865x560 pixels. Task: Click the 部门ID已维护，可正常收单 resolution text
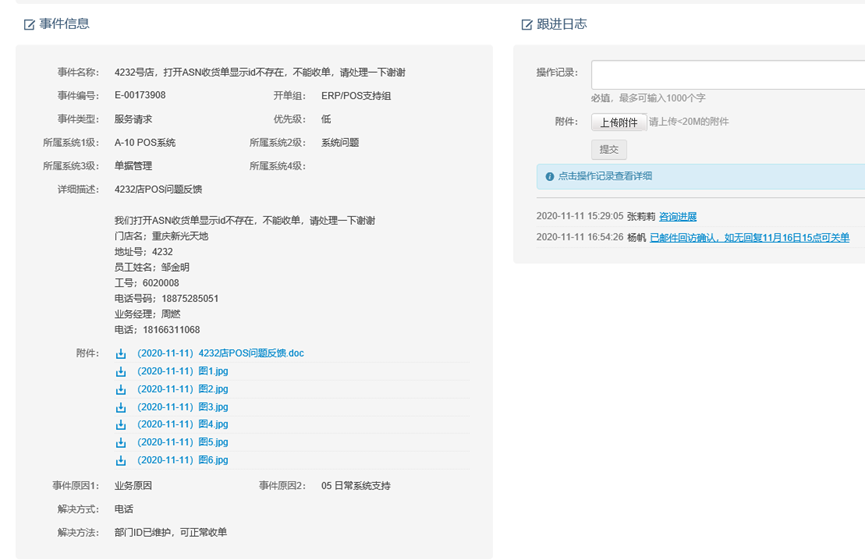(170, 532)
